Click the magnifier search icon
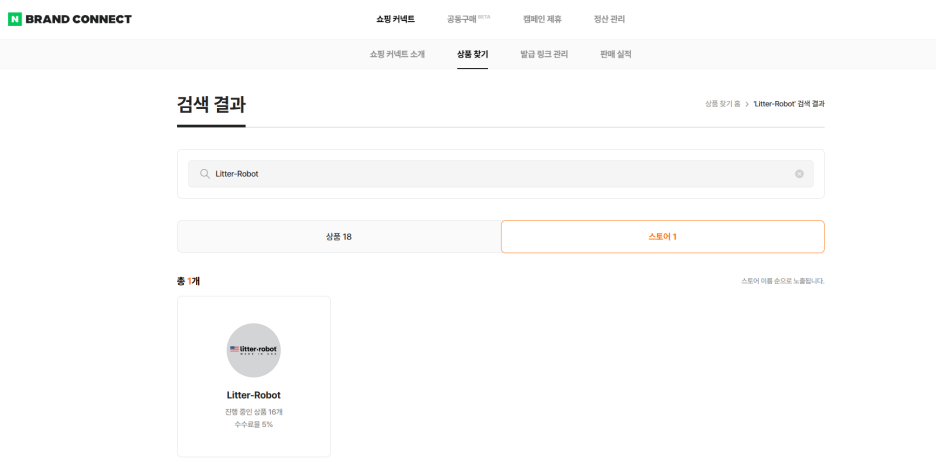This screenshot has width=936, height=474. tap(205, 174)
